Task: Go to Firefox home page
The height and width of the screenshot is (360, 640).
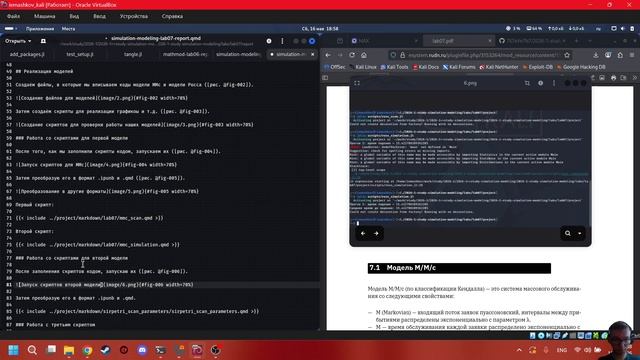Action: (364, 55)
